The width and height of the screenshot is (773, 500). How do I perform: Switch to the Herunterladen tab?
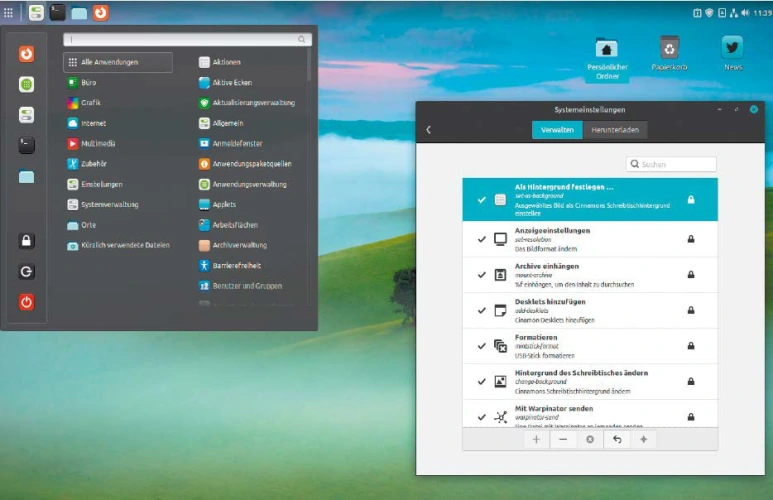click(x=615, y=130)
